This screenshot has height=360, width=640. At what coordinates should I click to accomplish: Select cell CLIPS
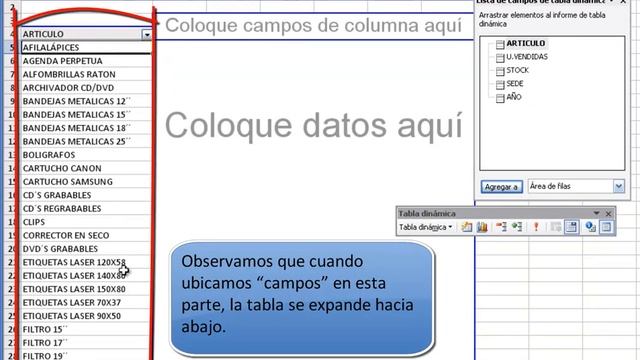[86, 222]
